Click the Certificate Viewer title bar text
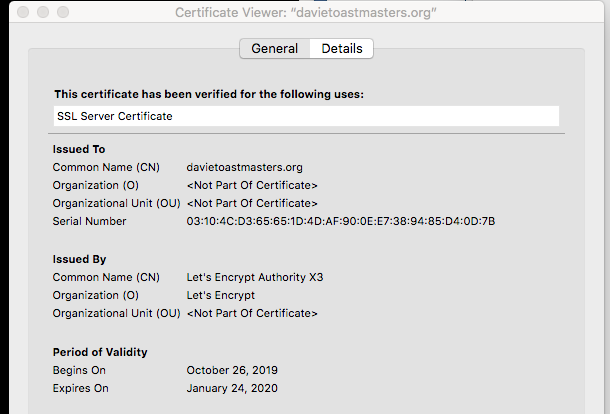 (304, 13)
